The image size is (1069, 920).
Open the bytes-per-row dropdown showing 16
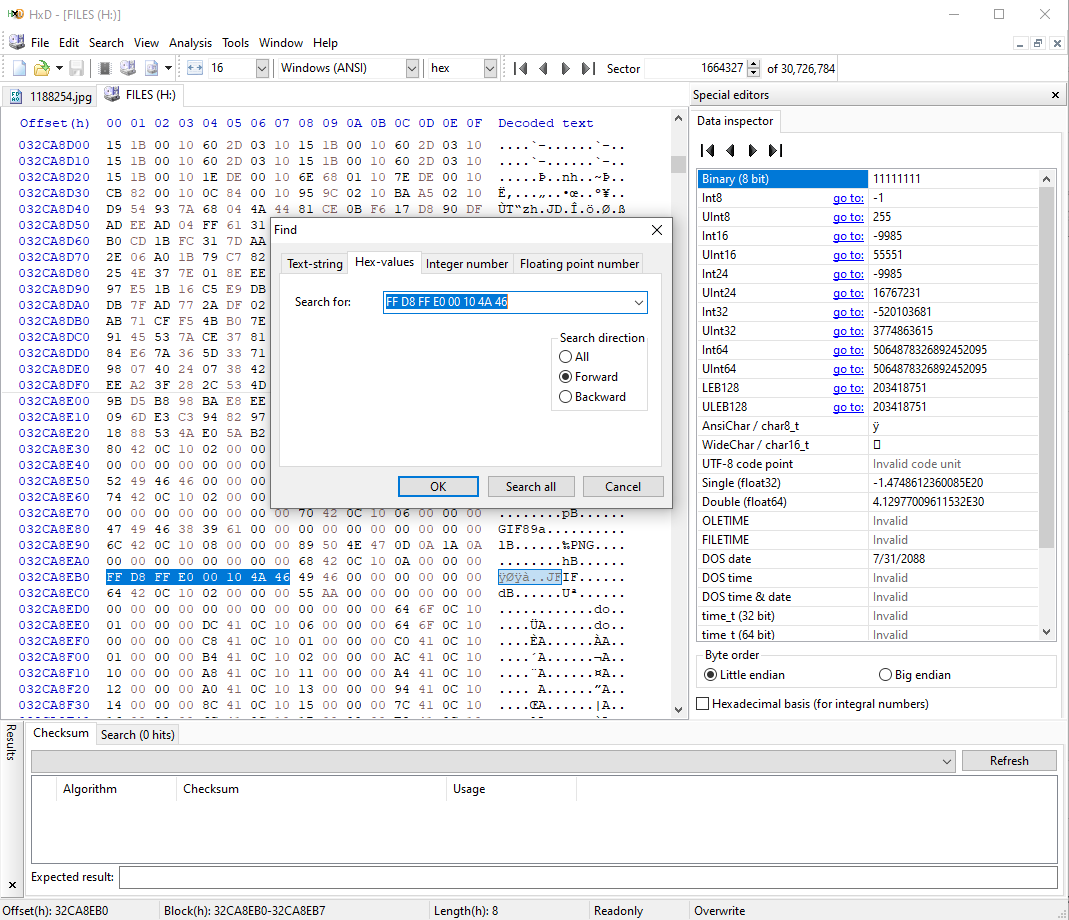click(x=261, y=68)
